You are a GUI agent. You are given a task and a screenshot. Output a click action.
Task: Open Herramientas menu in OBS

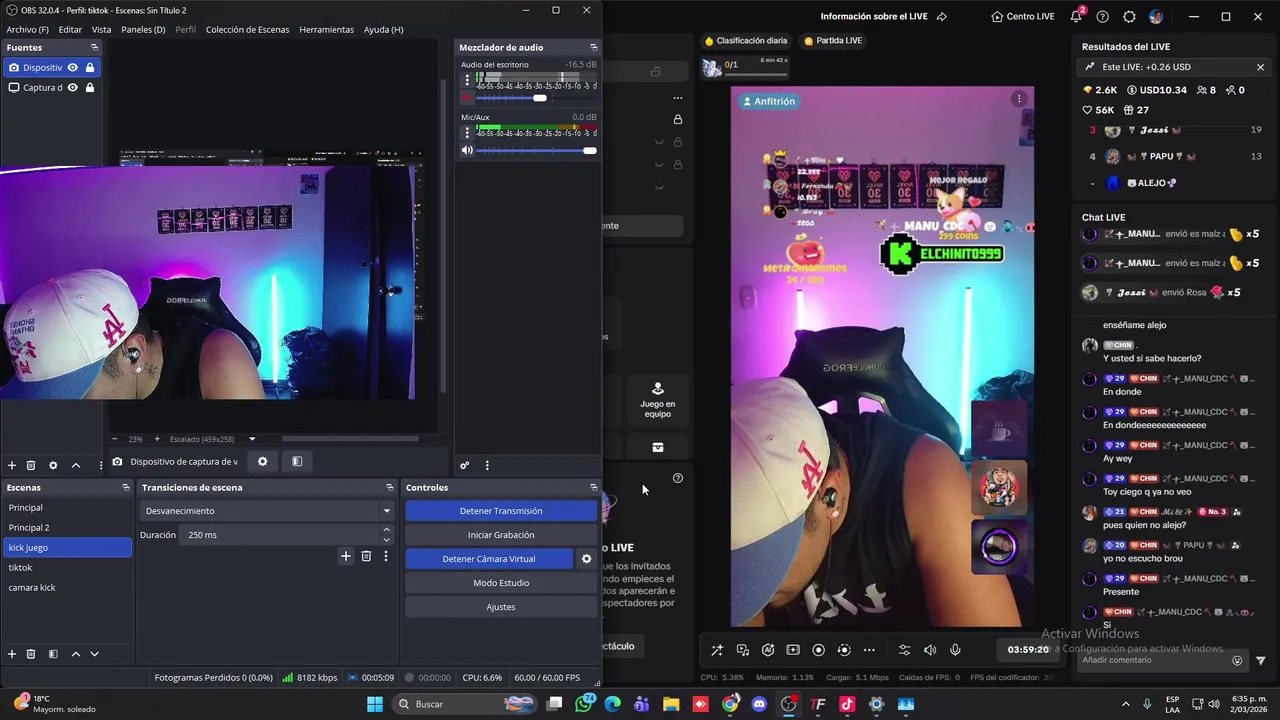coord(326,29)
